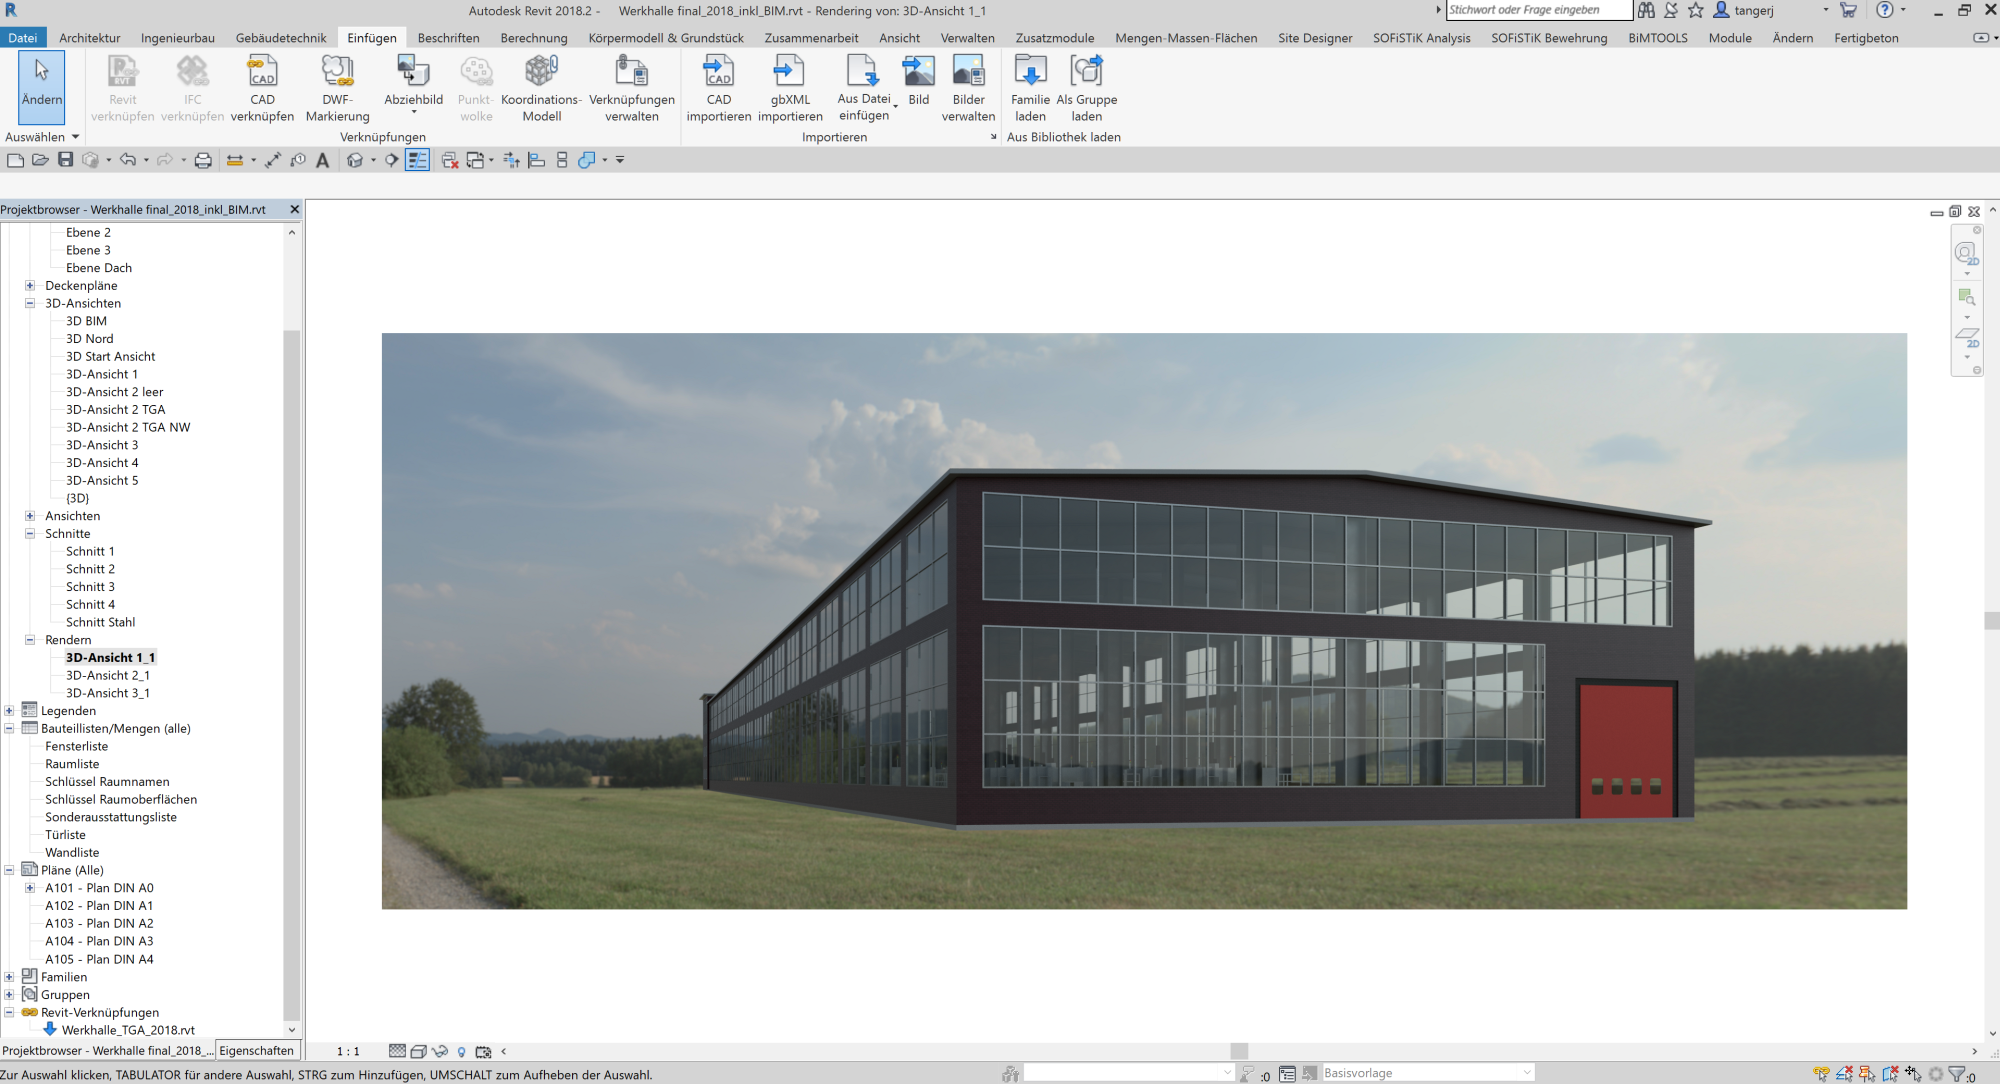The width and height of the screenshot is (2000, 1084).
Task: Load a family with Familie laden
Action: [1029, 88]
